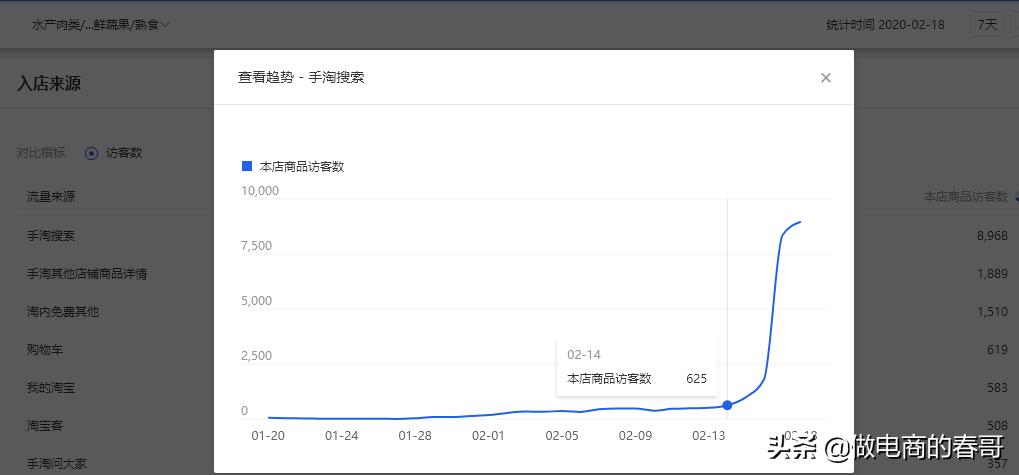Select the 手淘问大家 source row
The width and height of the screenshot is (1019, 475).
coord(57,463)
